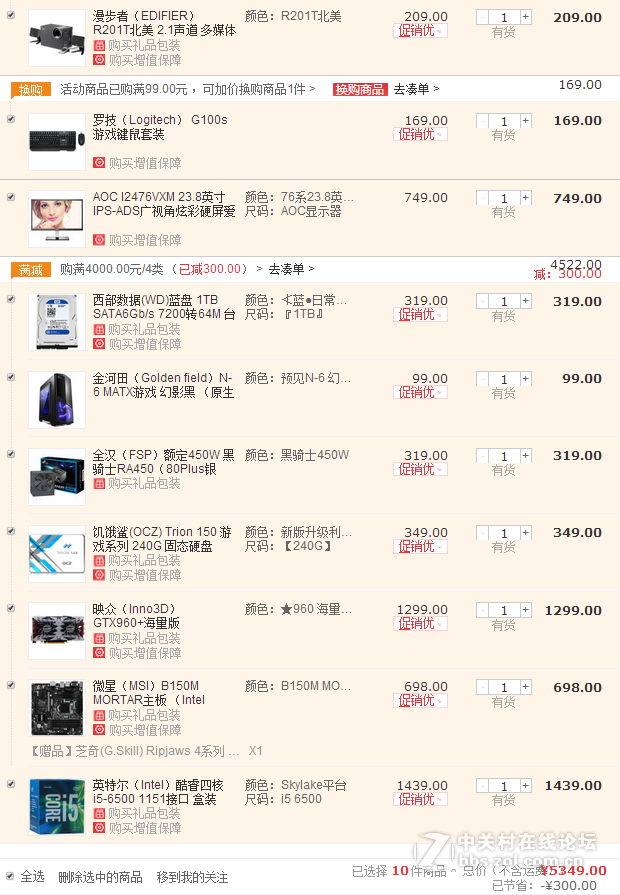Click warranty icon under AOC monitor
This screenshot has width=620, height=895.
point(99,240)
